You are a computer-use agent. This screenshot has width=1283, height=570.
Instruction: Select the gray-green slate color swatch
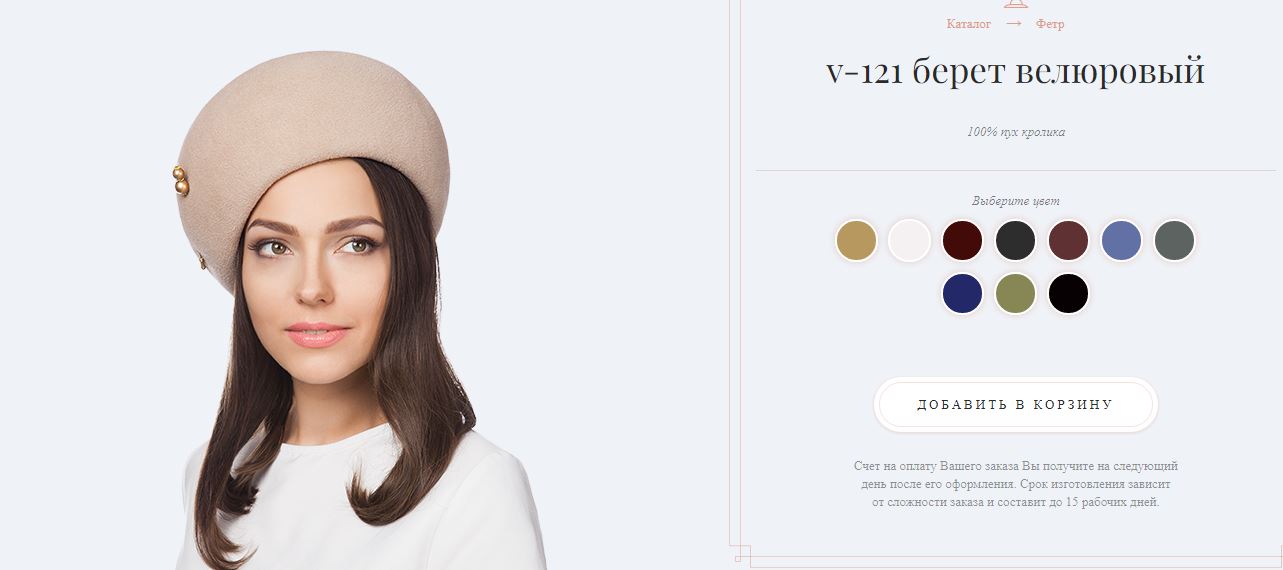tap(1174, 241)
